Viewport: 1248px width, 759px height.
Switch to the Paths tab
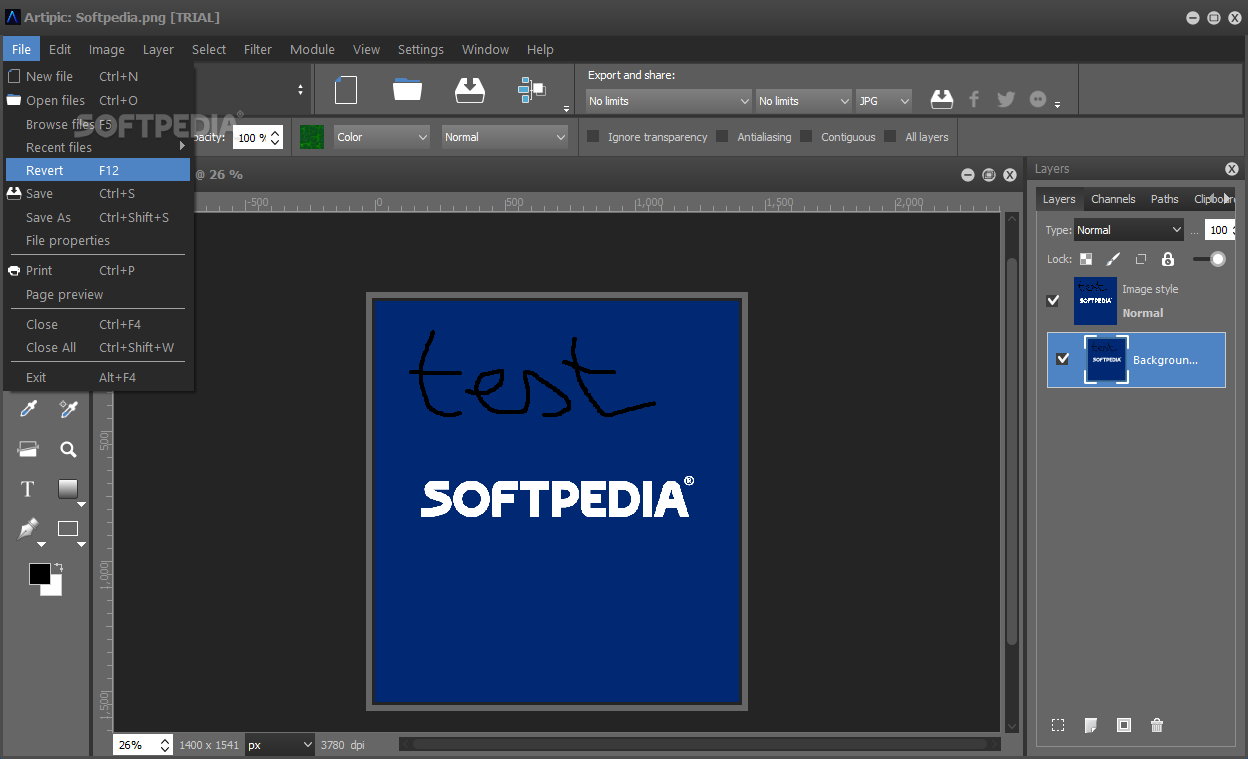[x=1165, y=199]
